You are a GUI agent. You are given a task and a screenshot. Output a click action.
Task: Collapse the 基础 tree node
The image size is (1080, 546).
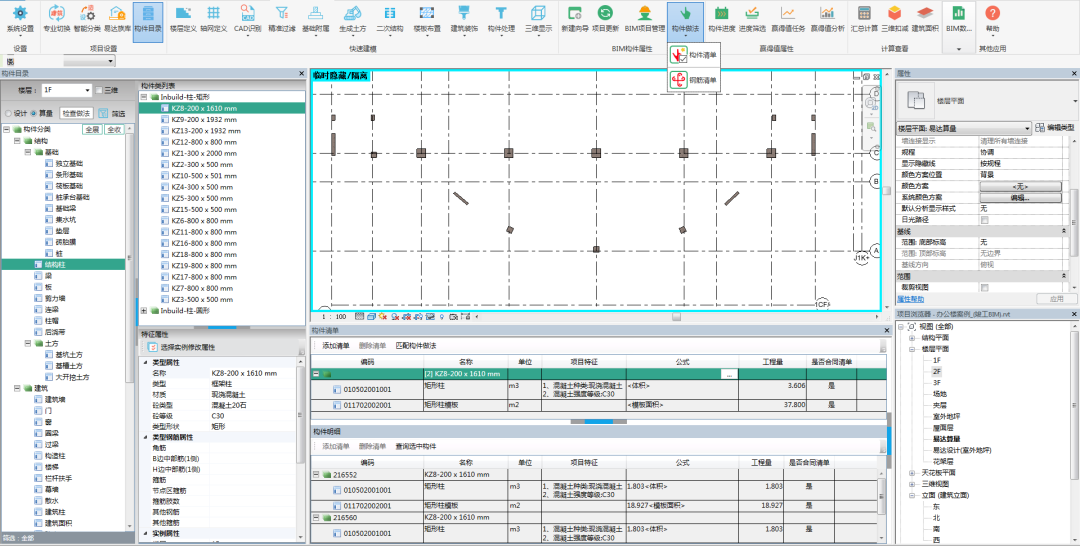(x=30, y=152)
